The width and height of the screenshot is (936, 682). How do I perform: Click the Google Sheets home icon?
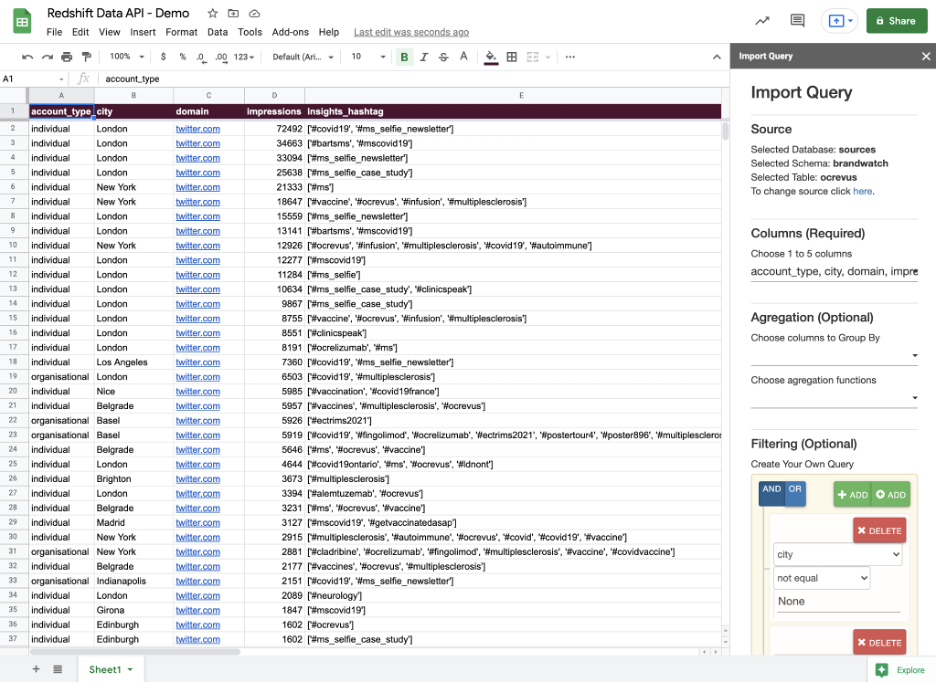22,21
